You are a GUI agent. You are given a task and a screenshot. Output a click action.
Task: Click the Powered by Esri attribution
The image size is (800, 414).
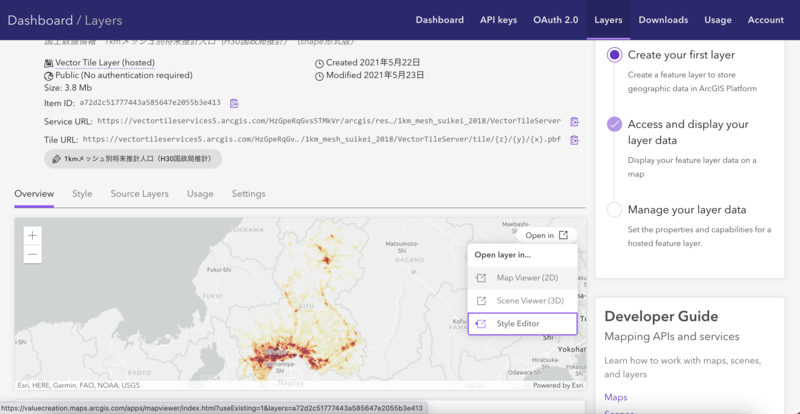[558, 385]
